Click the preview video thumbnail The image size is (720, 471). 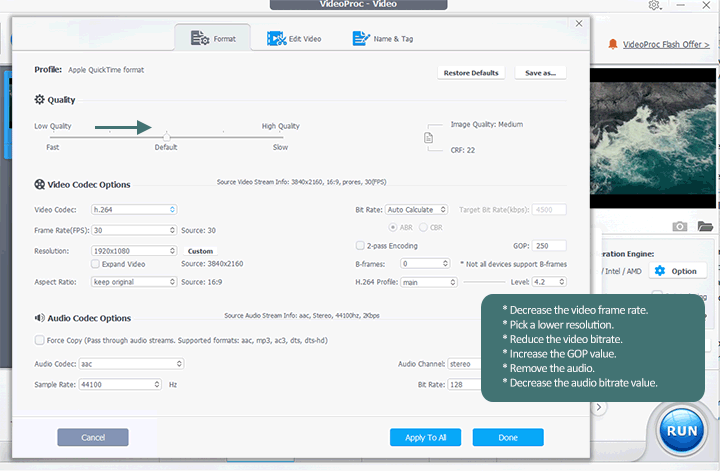coord(652,138)
